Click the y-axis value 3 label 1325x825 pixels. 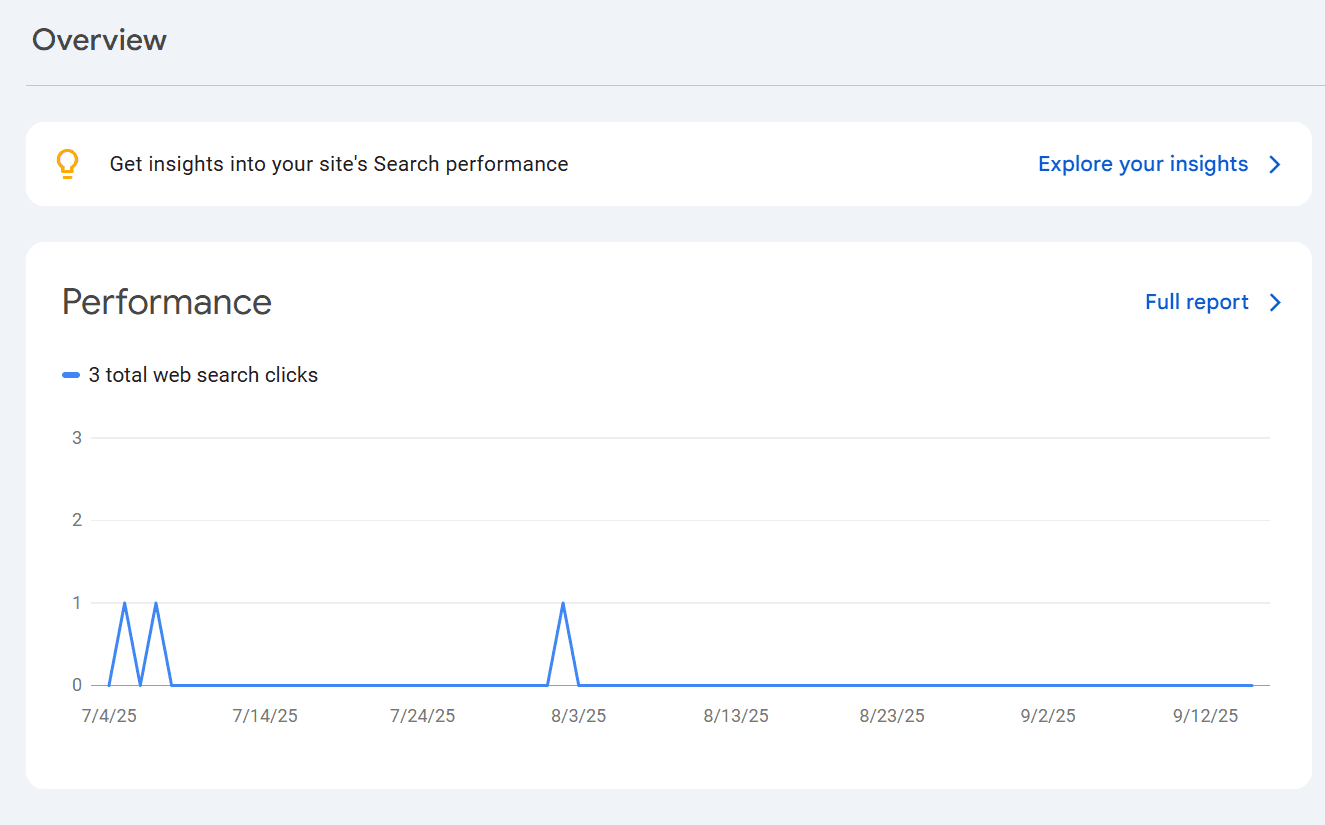point(77,438)
